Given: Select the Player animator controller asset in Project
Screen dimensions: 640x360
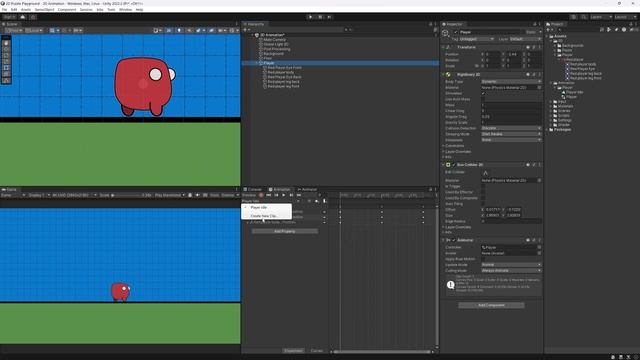Looking at the screenshot, I should coord(569,97).
